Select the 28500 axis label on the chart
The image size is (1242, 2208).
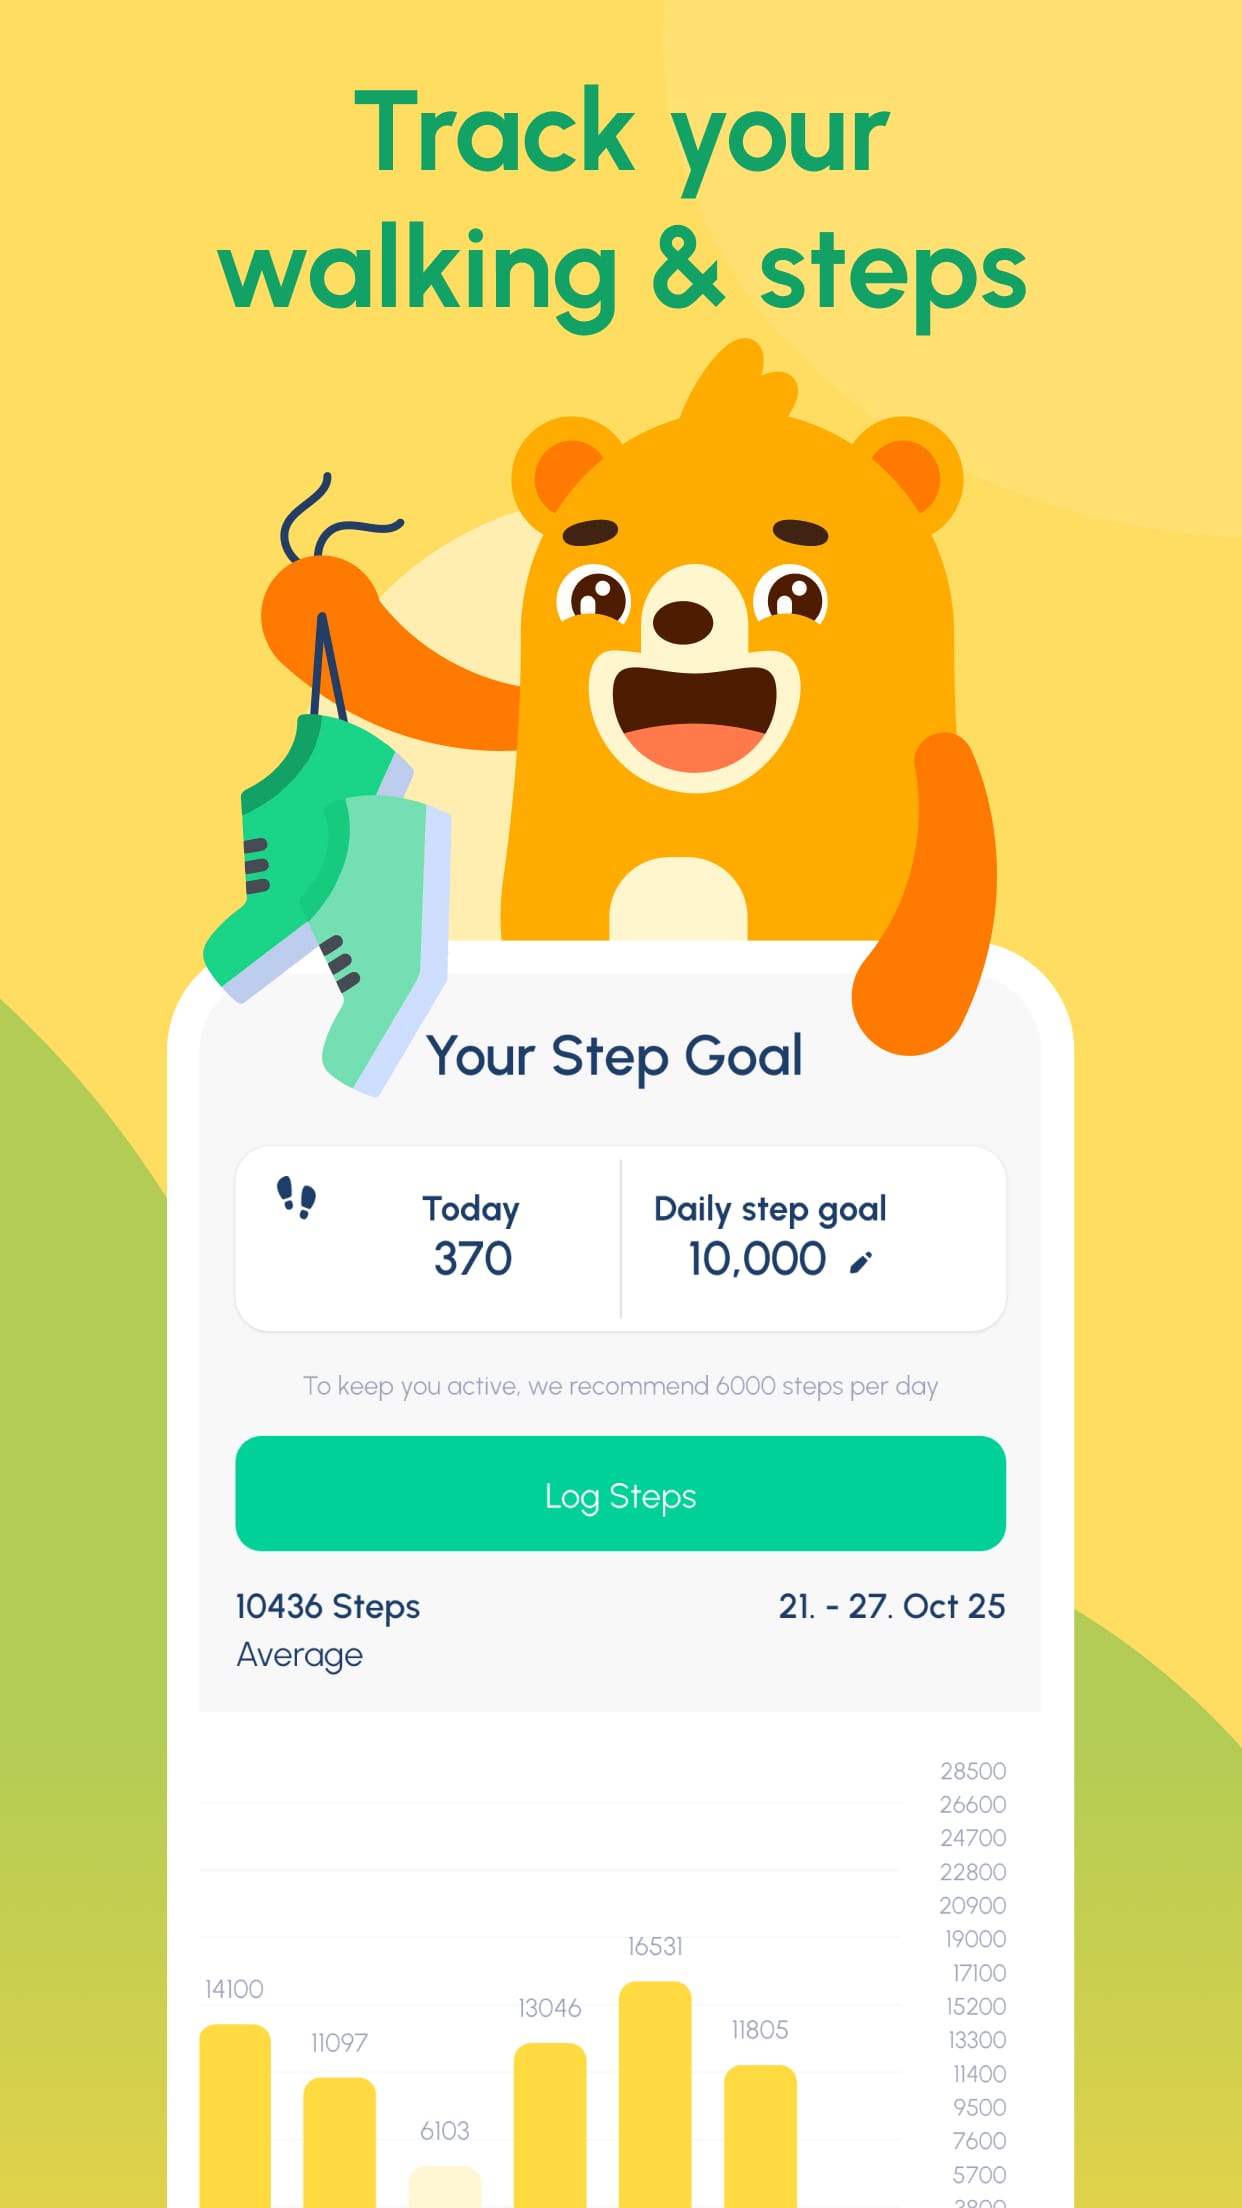tap(972, 1769)
